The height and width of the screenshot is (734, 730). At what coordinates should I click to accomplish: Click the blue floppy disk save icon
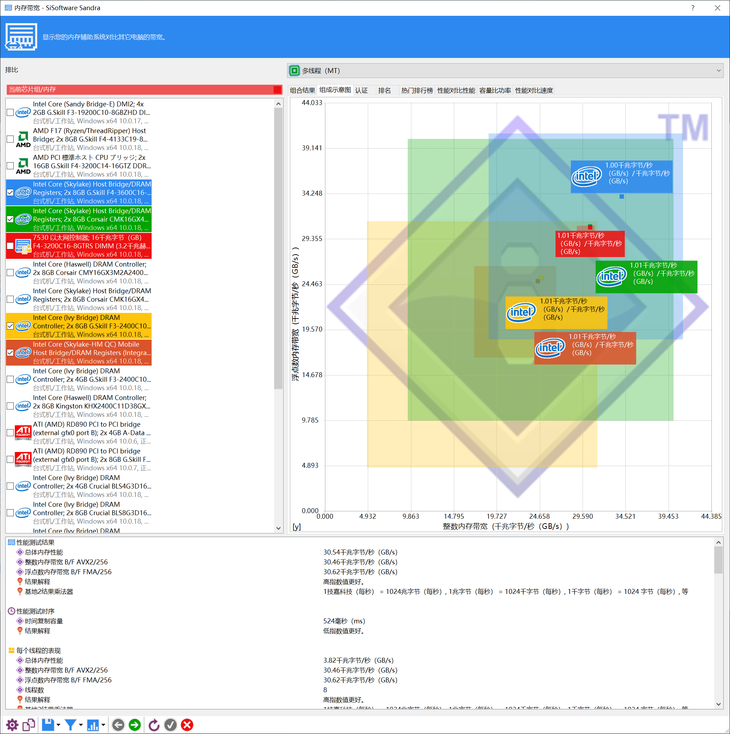[x=48, y=725]
